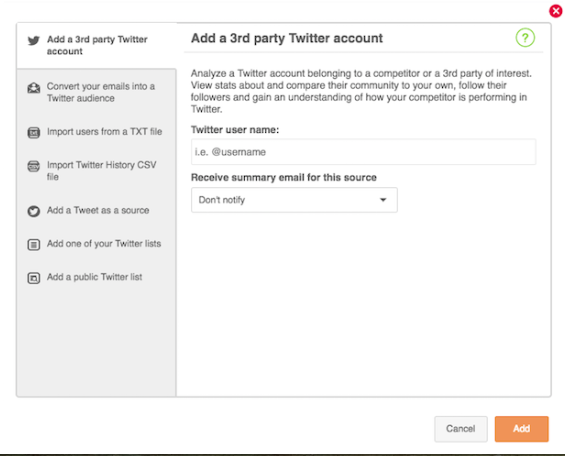This screenshot has width=565, height=456.
Task: Click the Cancel button
Action: click(x=461, y=429)
